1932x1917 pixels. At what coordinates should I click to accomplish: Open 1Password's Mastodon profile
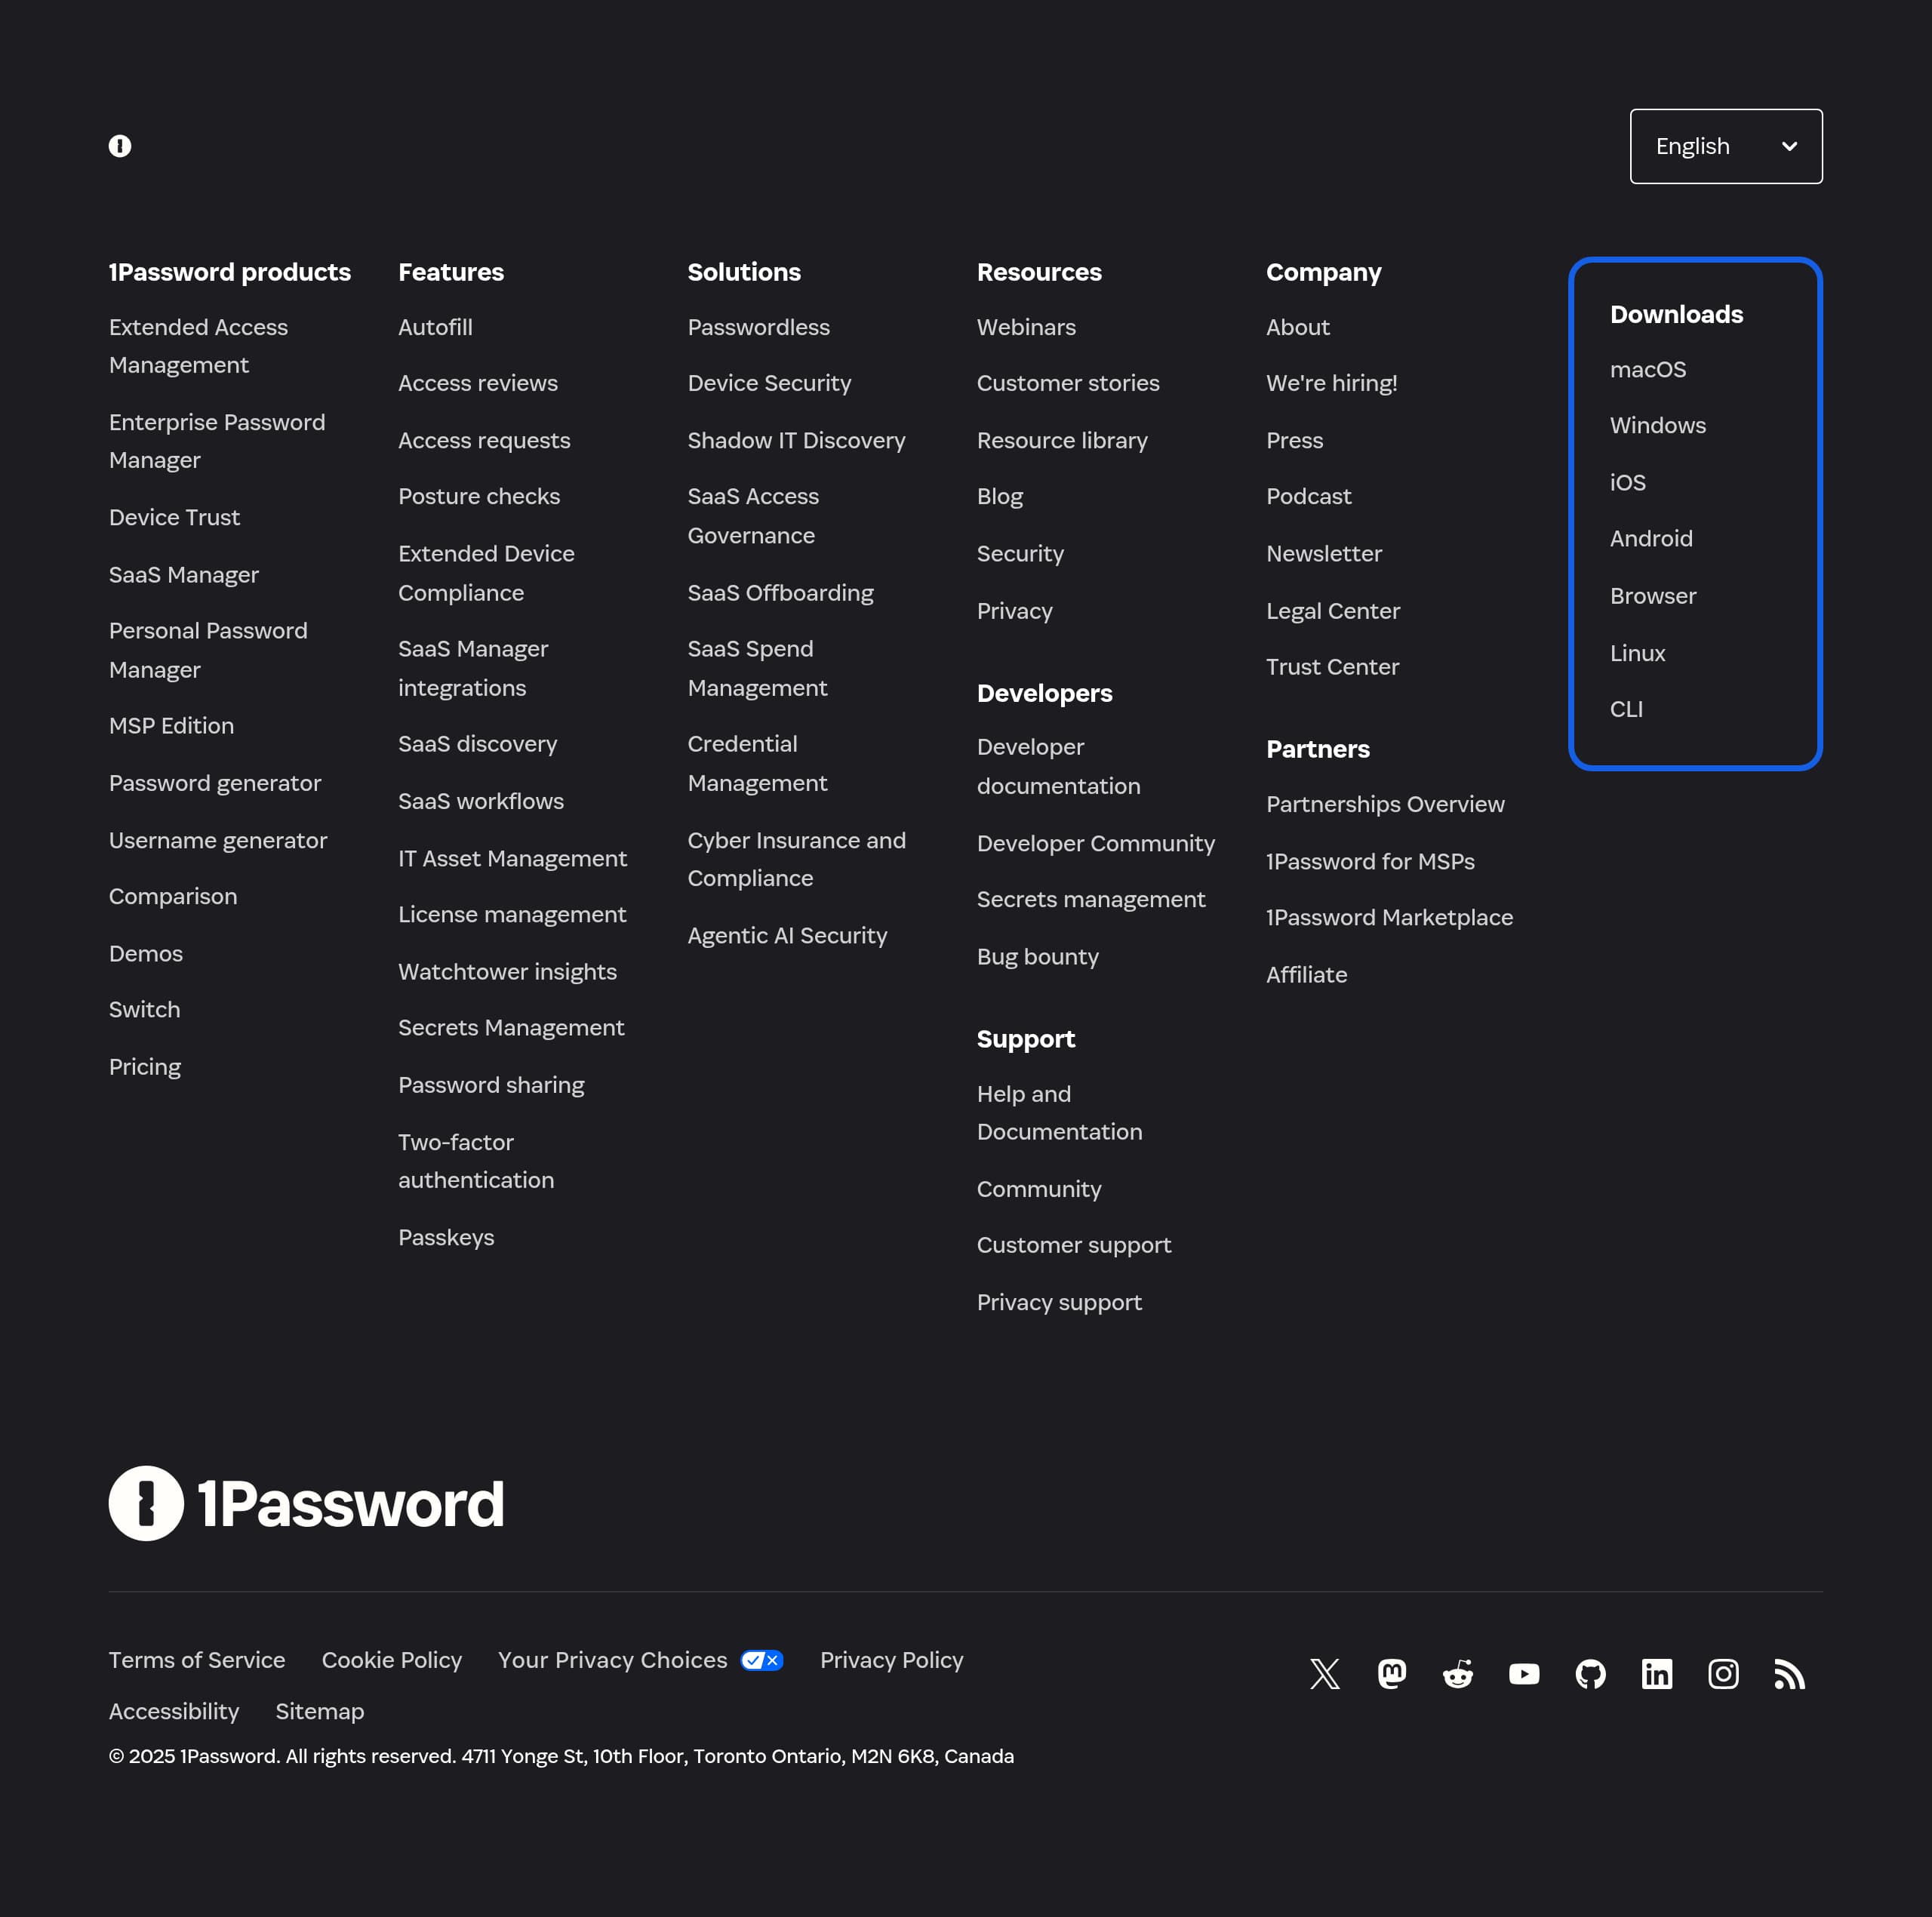coord(1391,1674)
